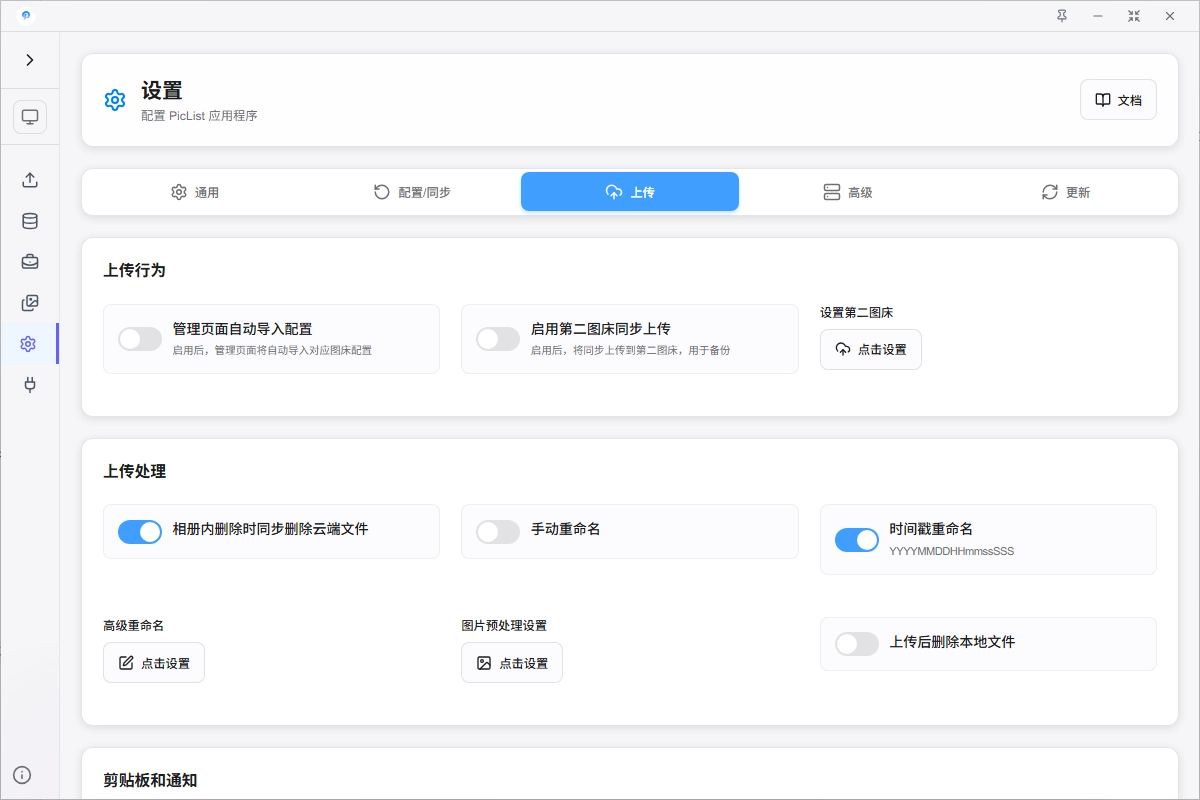The height and width of the screenshot is (800, 1200).
Task: Open the image gallery icon in sidebar
Action: (30, 302)
